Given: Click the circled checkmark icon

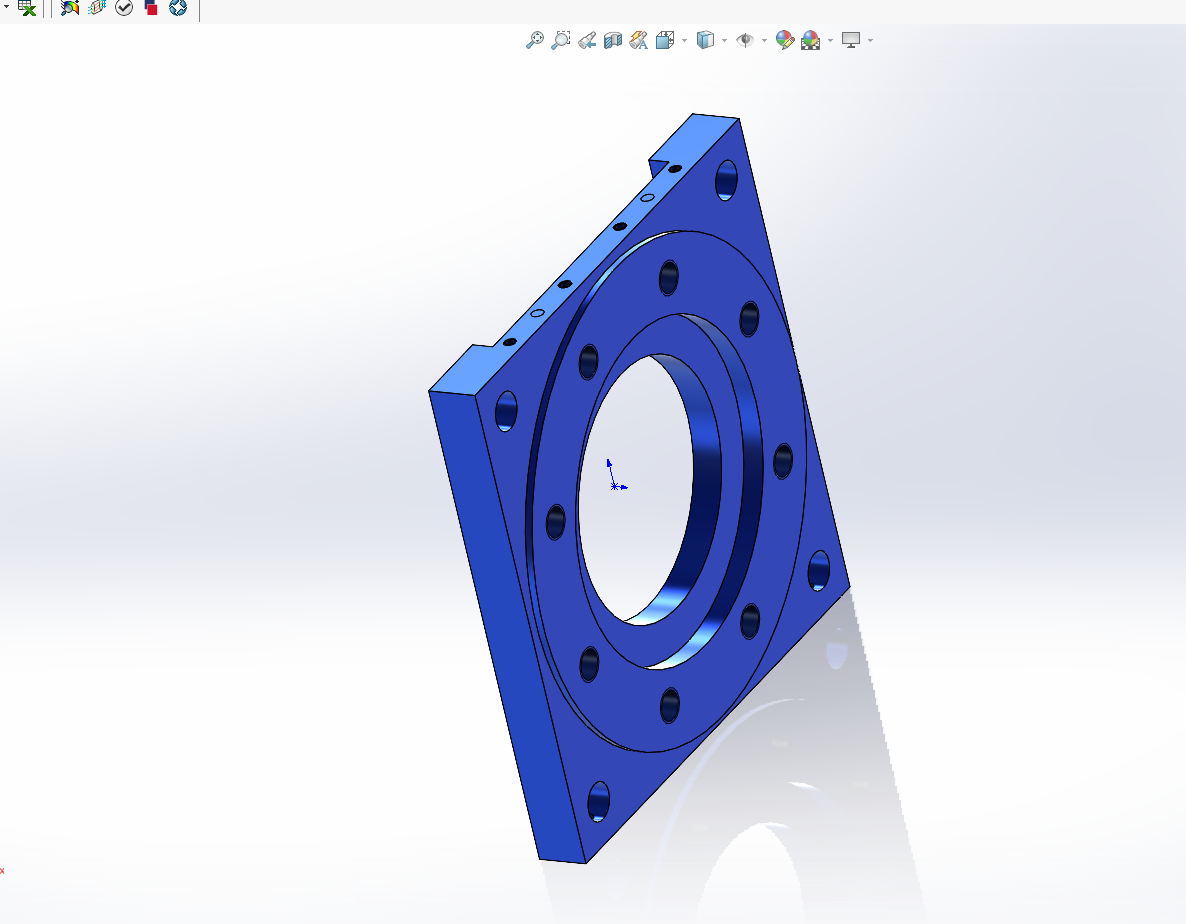Looking at the screenshot, I should 124,8.
